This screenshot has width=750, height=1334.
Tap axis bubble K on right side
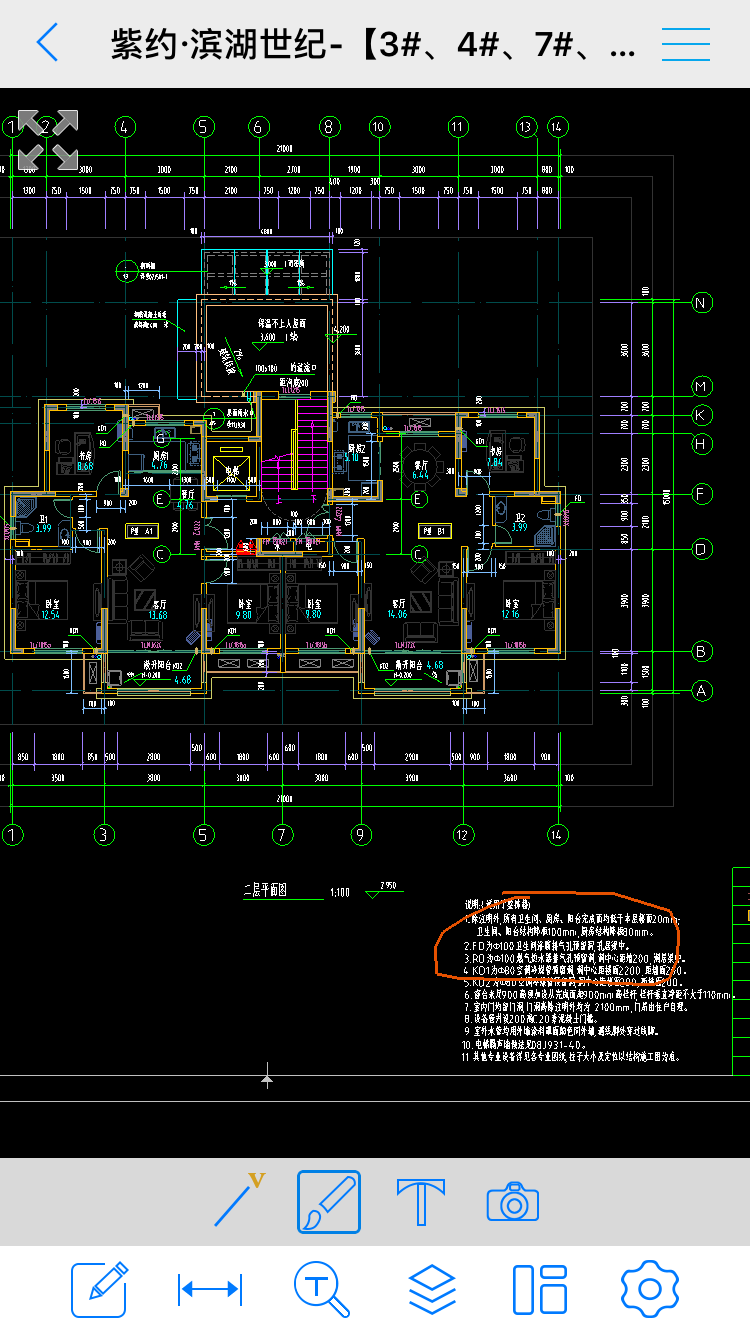701,414
